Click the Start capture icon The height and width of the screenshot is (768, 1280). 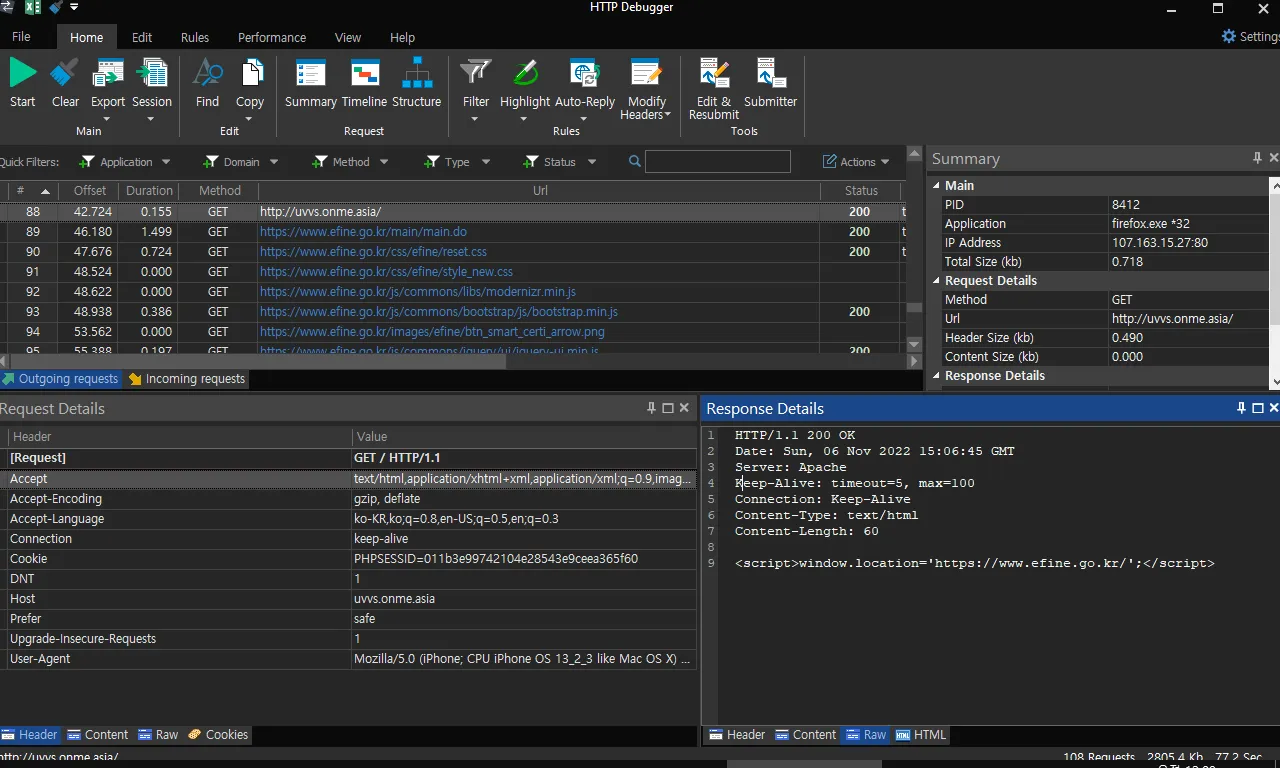[x=22, y=80]
